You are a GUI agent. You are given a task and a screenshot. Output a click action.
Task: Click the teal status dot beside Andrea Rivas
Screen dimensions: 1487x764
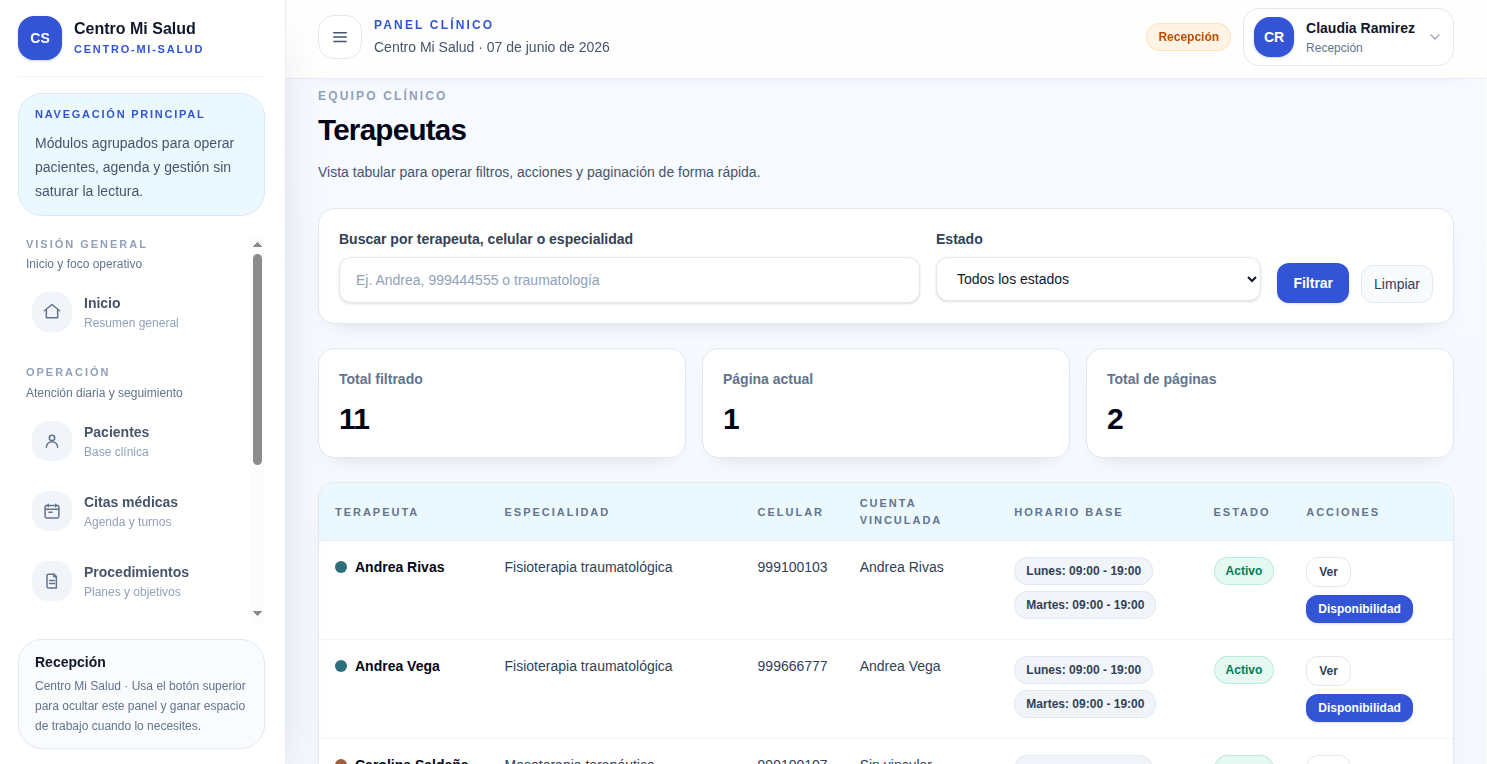point(341,567)
